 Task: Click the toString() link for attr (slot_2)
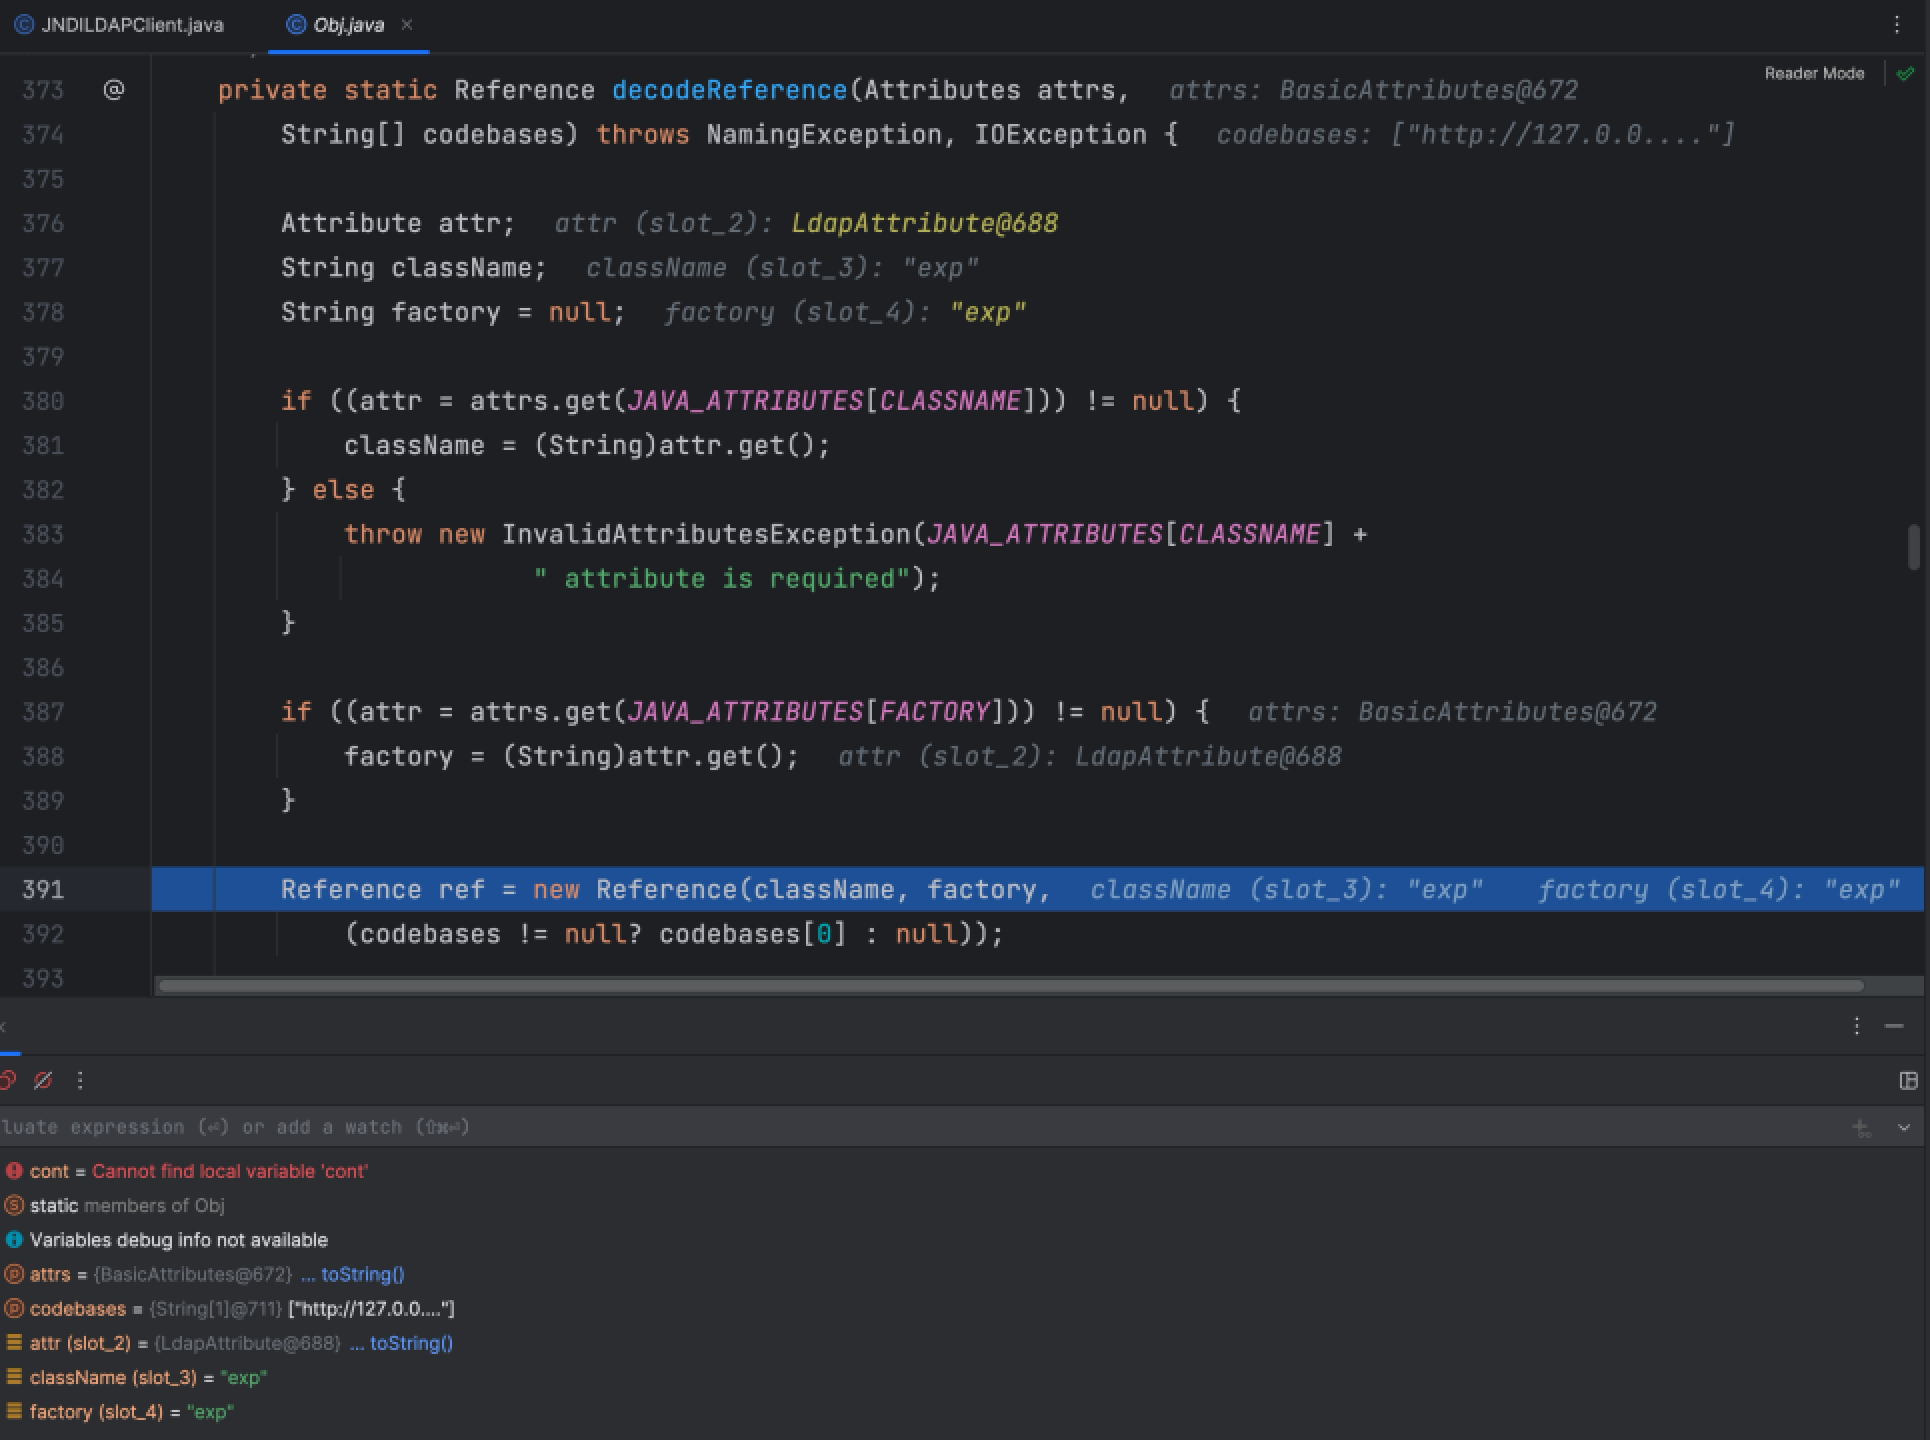(x=411, y=1343)
